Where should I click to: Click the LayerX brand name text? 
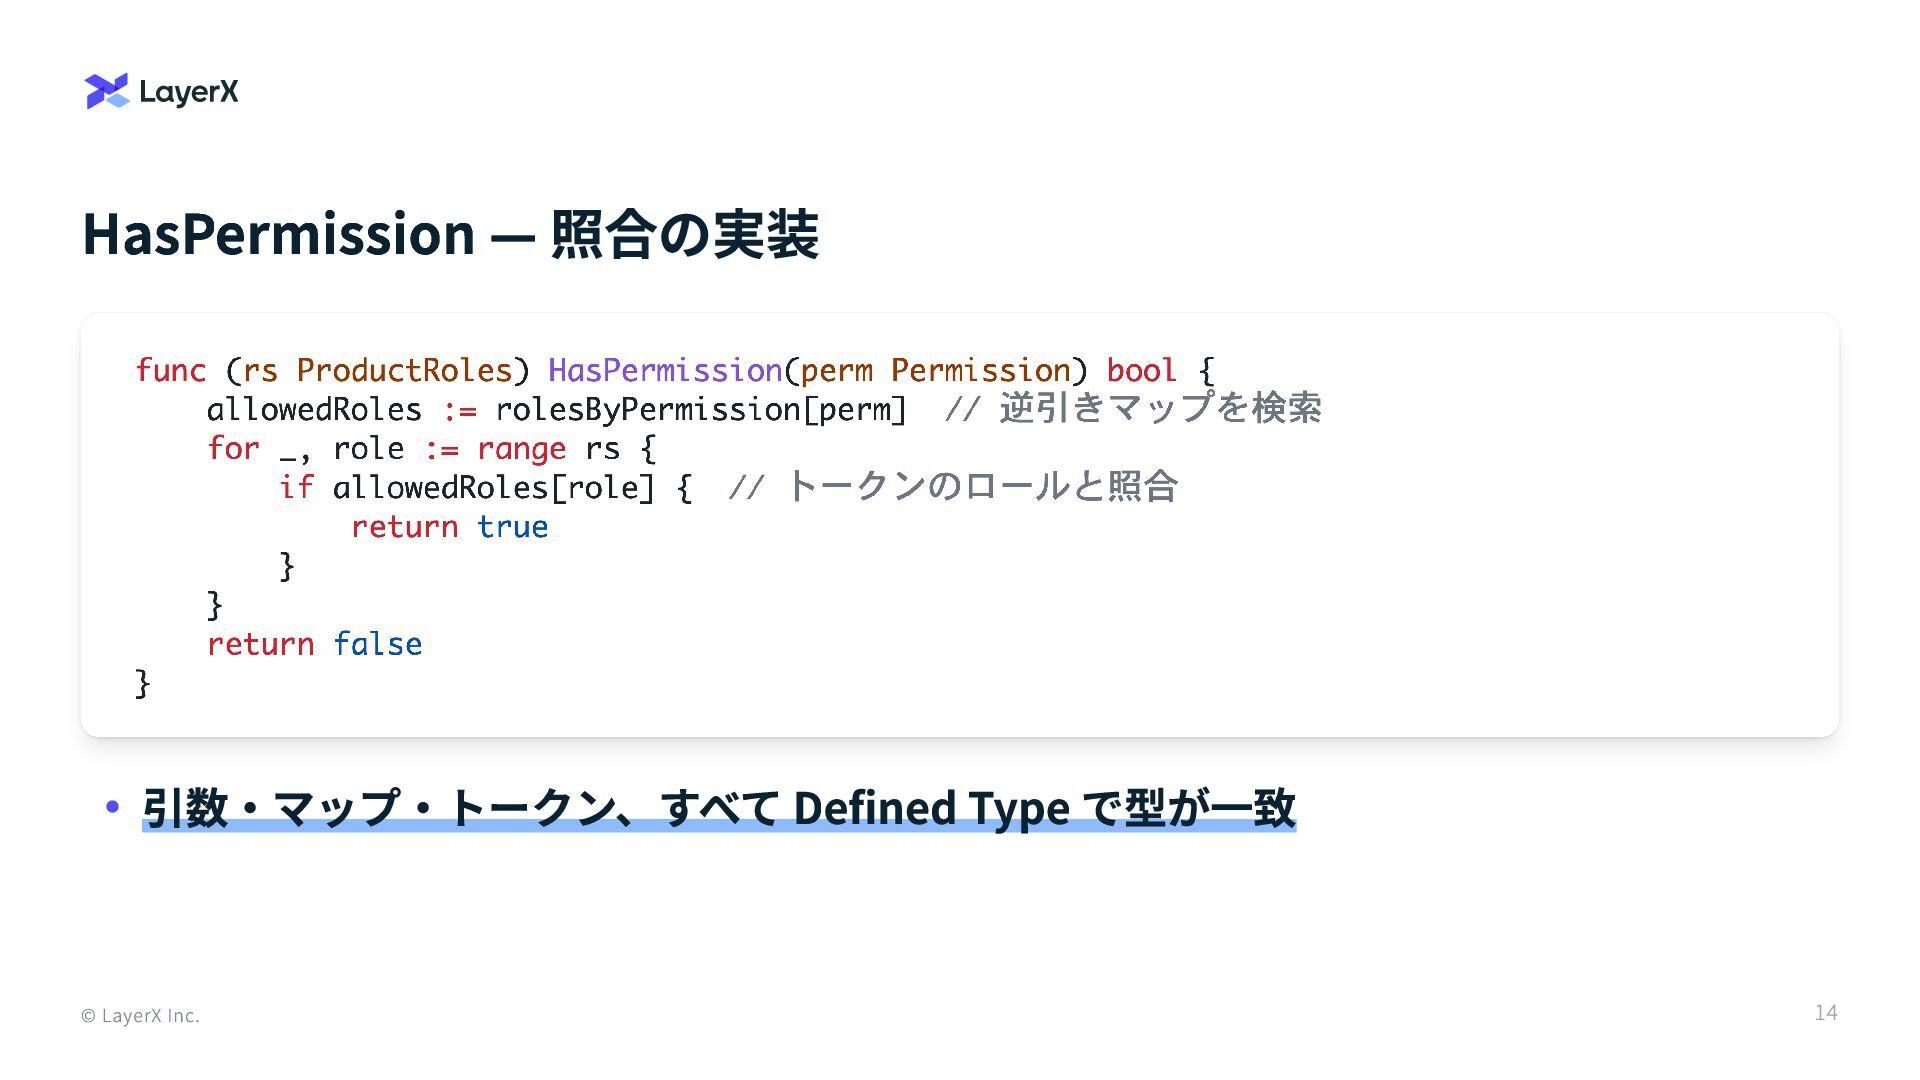(189, 92)
